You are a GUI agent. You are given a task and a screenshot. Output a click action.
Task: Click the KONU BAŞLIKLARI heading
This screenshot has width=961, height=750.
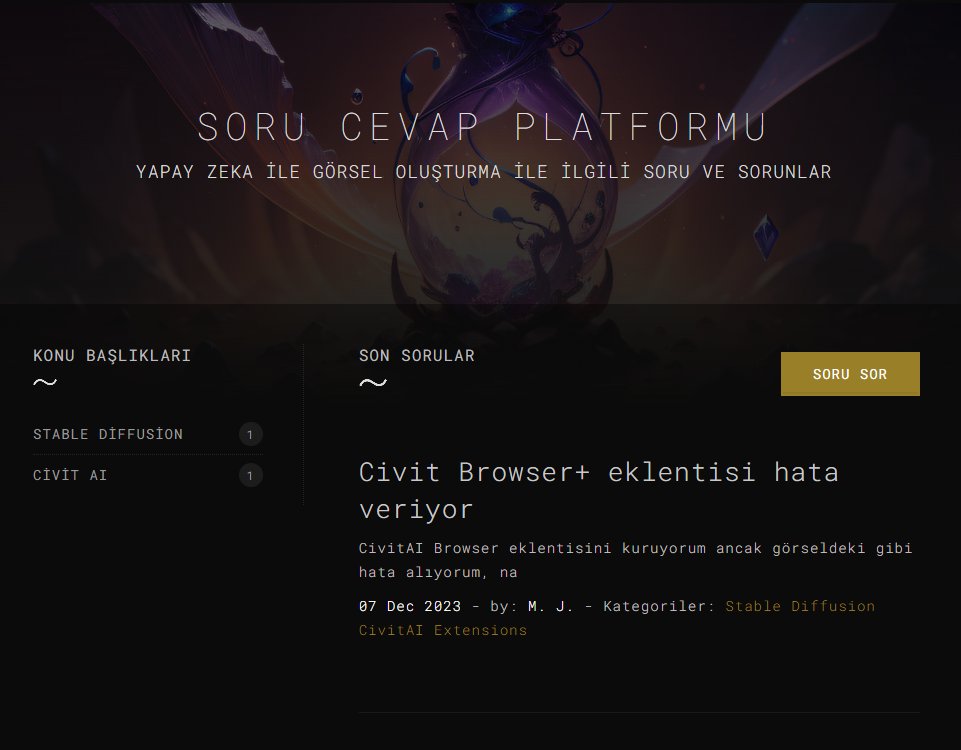pos(112,355)
